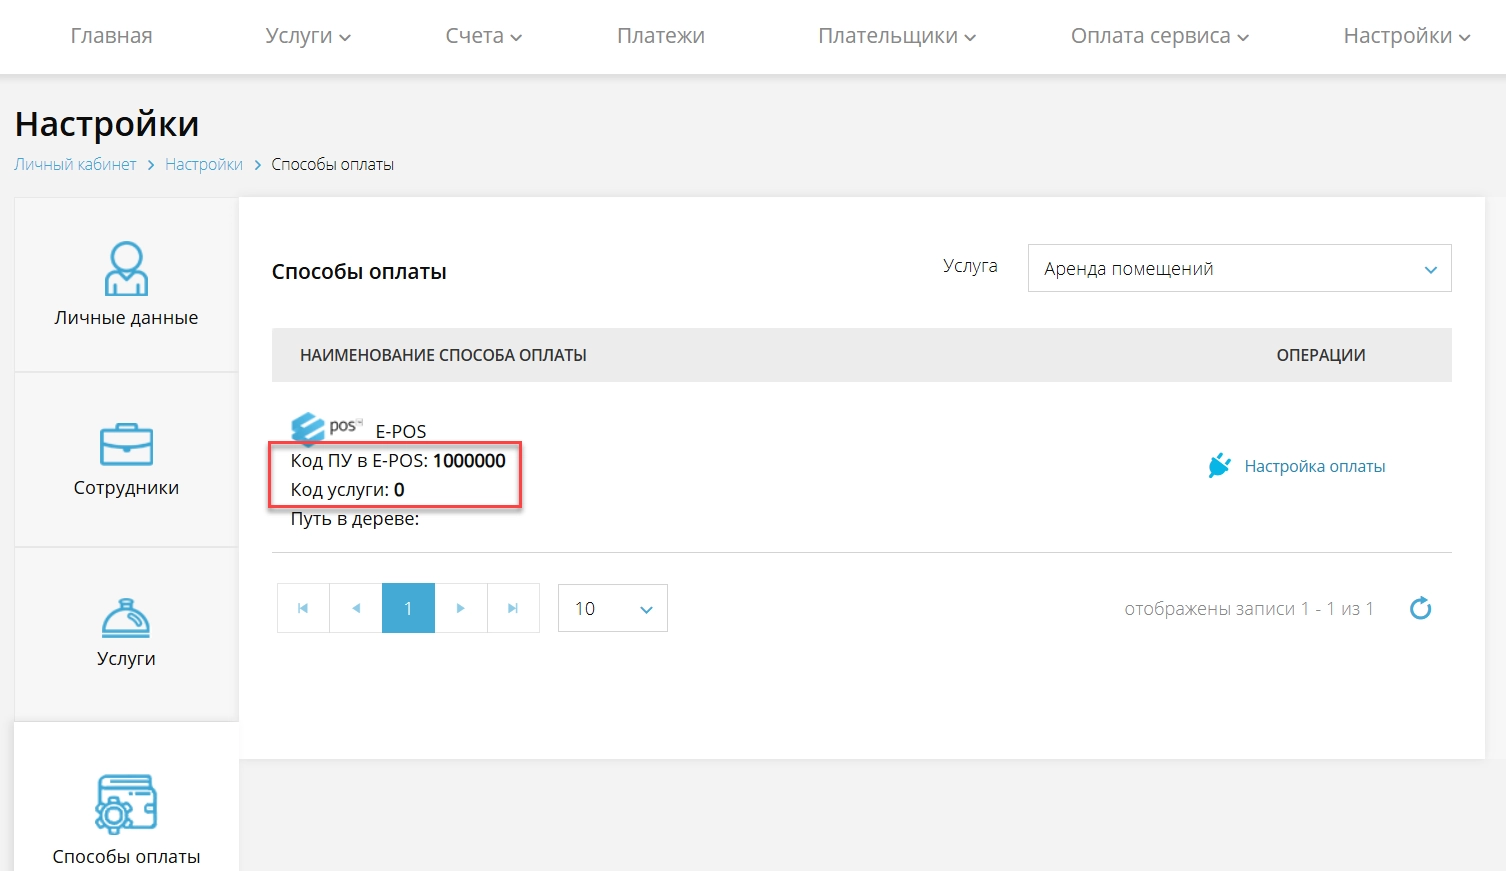Open the Услуги service bell section
The height and width of the screenshot is (871, 1506).
click(x=126, y=634)
